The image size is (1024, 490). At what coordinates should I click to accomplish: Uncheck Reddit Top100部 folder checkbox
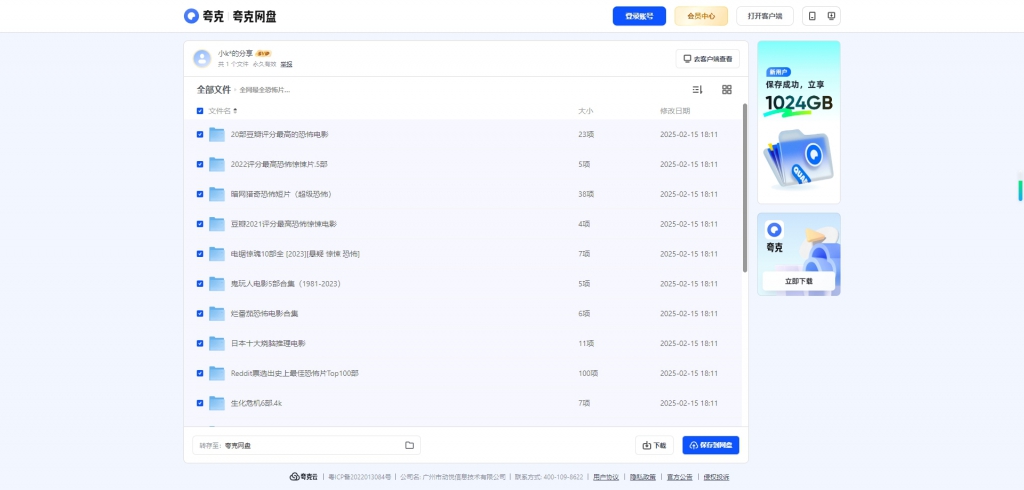point(200,373)
